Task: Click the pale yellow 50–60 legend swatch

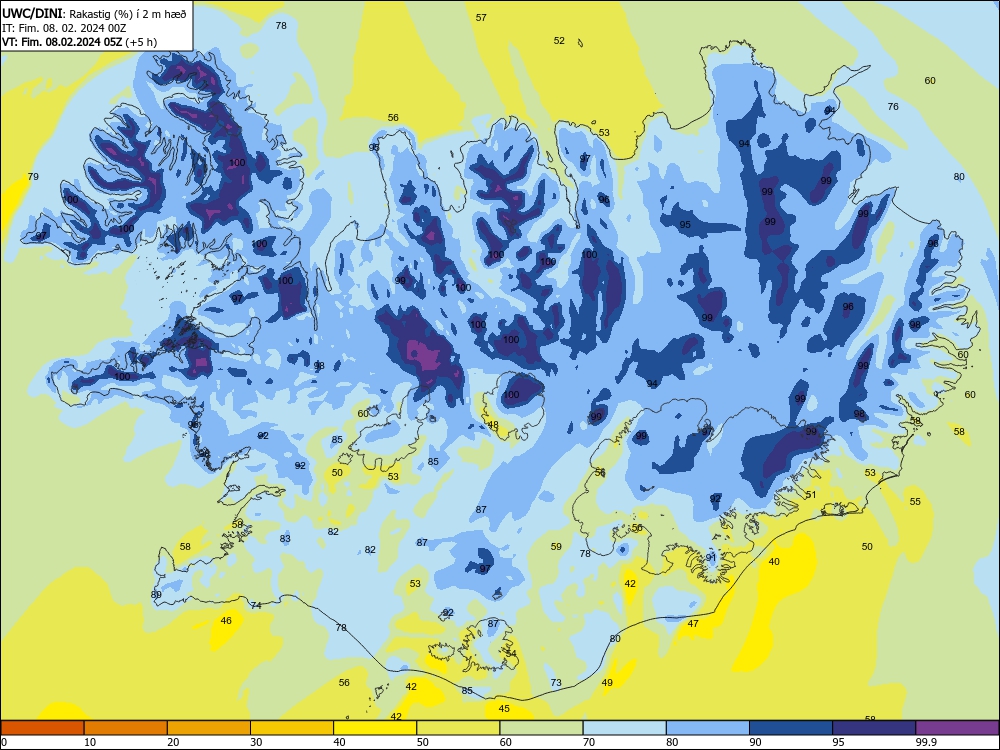Action: point(459,728)
